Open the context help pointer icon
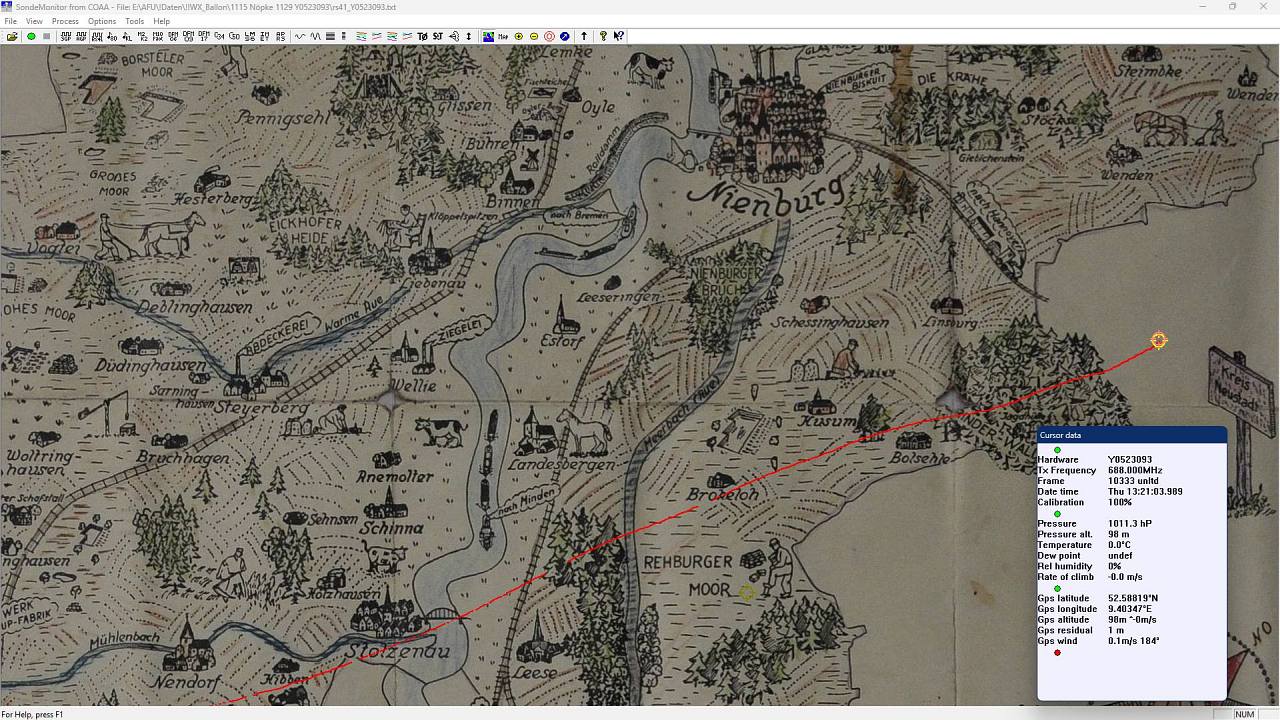This screenshot has height=720, width=1280. click(x=619, y=36)
